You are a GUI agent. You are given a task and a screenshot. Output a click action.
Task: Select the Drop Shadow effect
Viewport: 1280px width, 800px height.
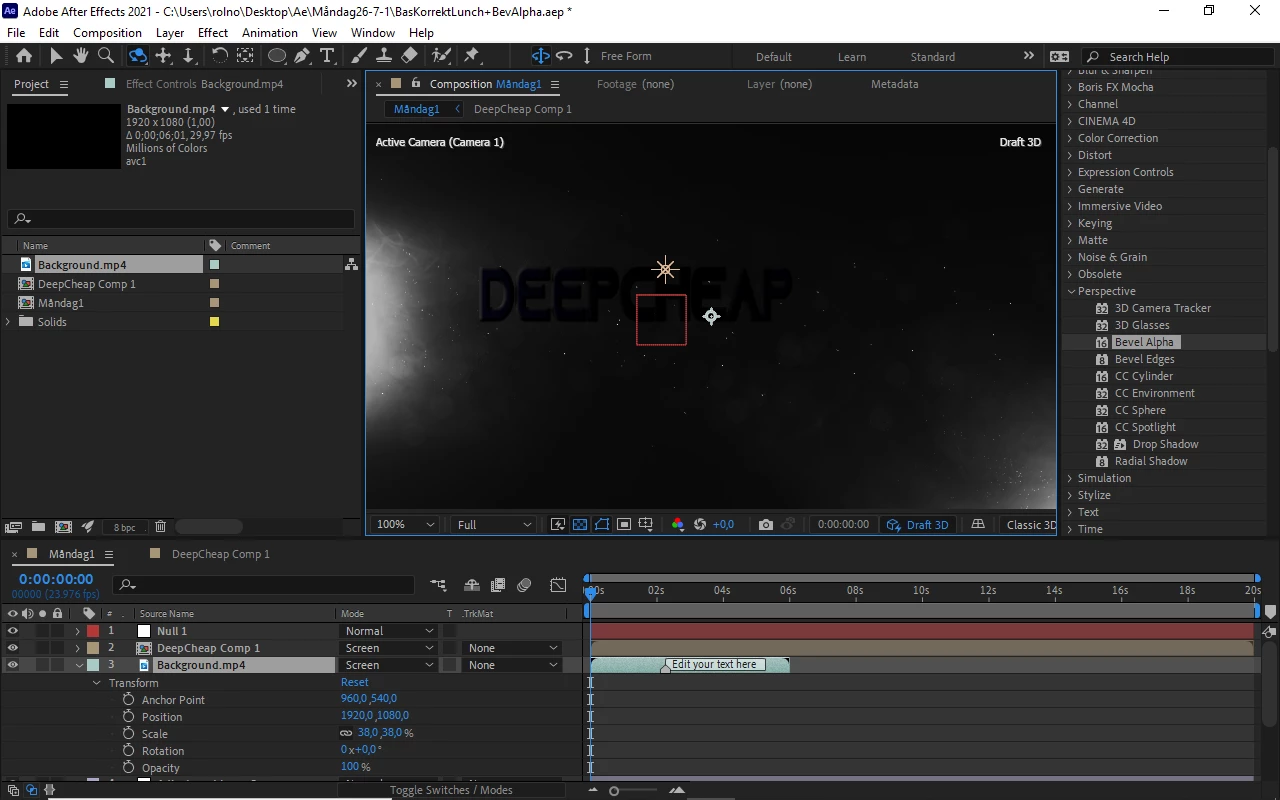[1165, 444]
